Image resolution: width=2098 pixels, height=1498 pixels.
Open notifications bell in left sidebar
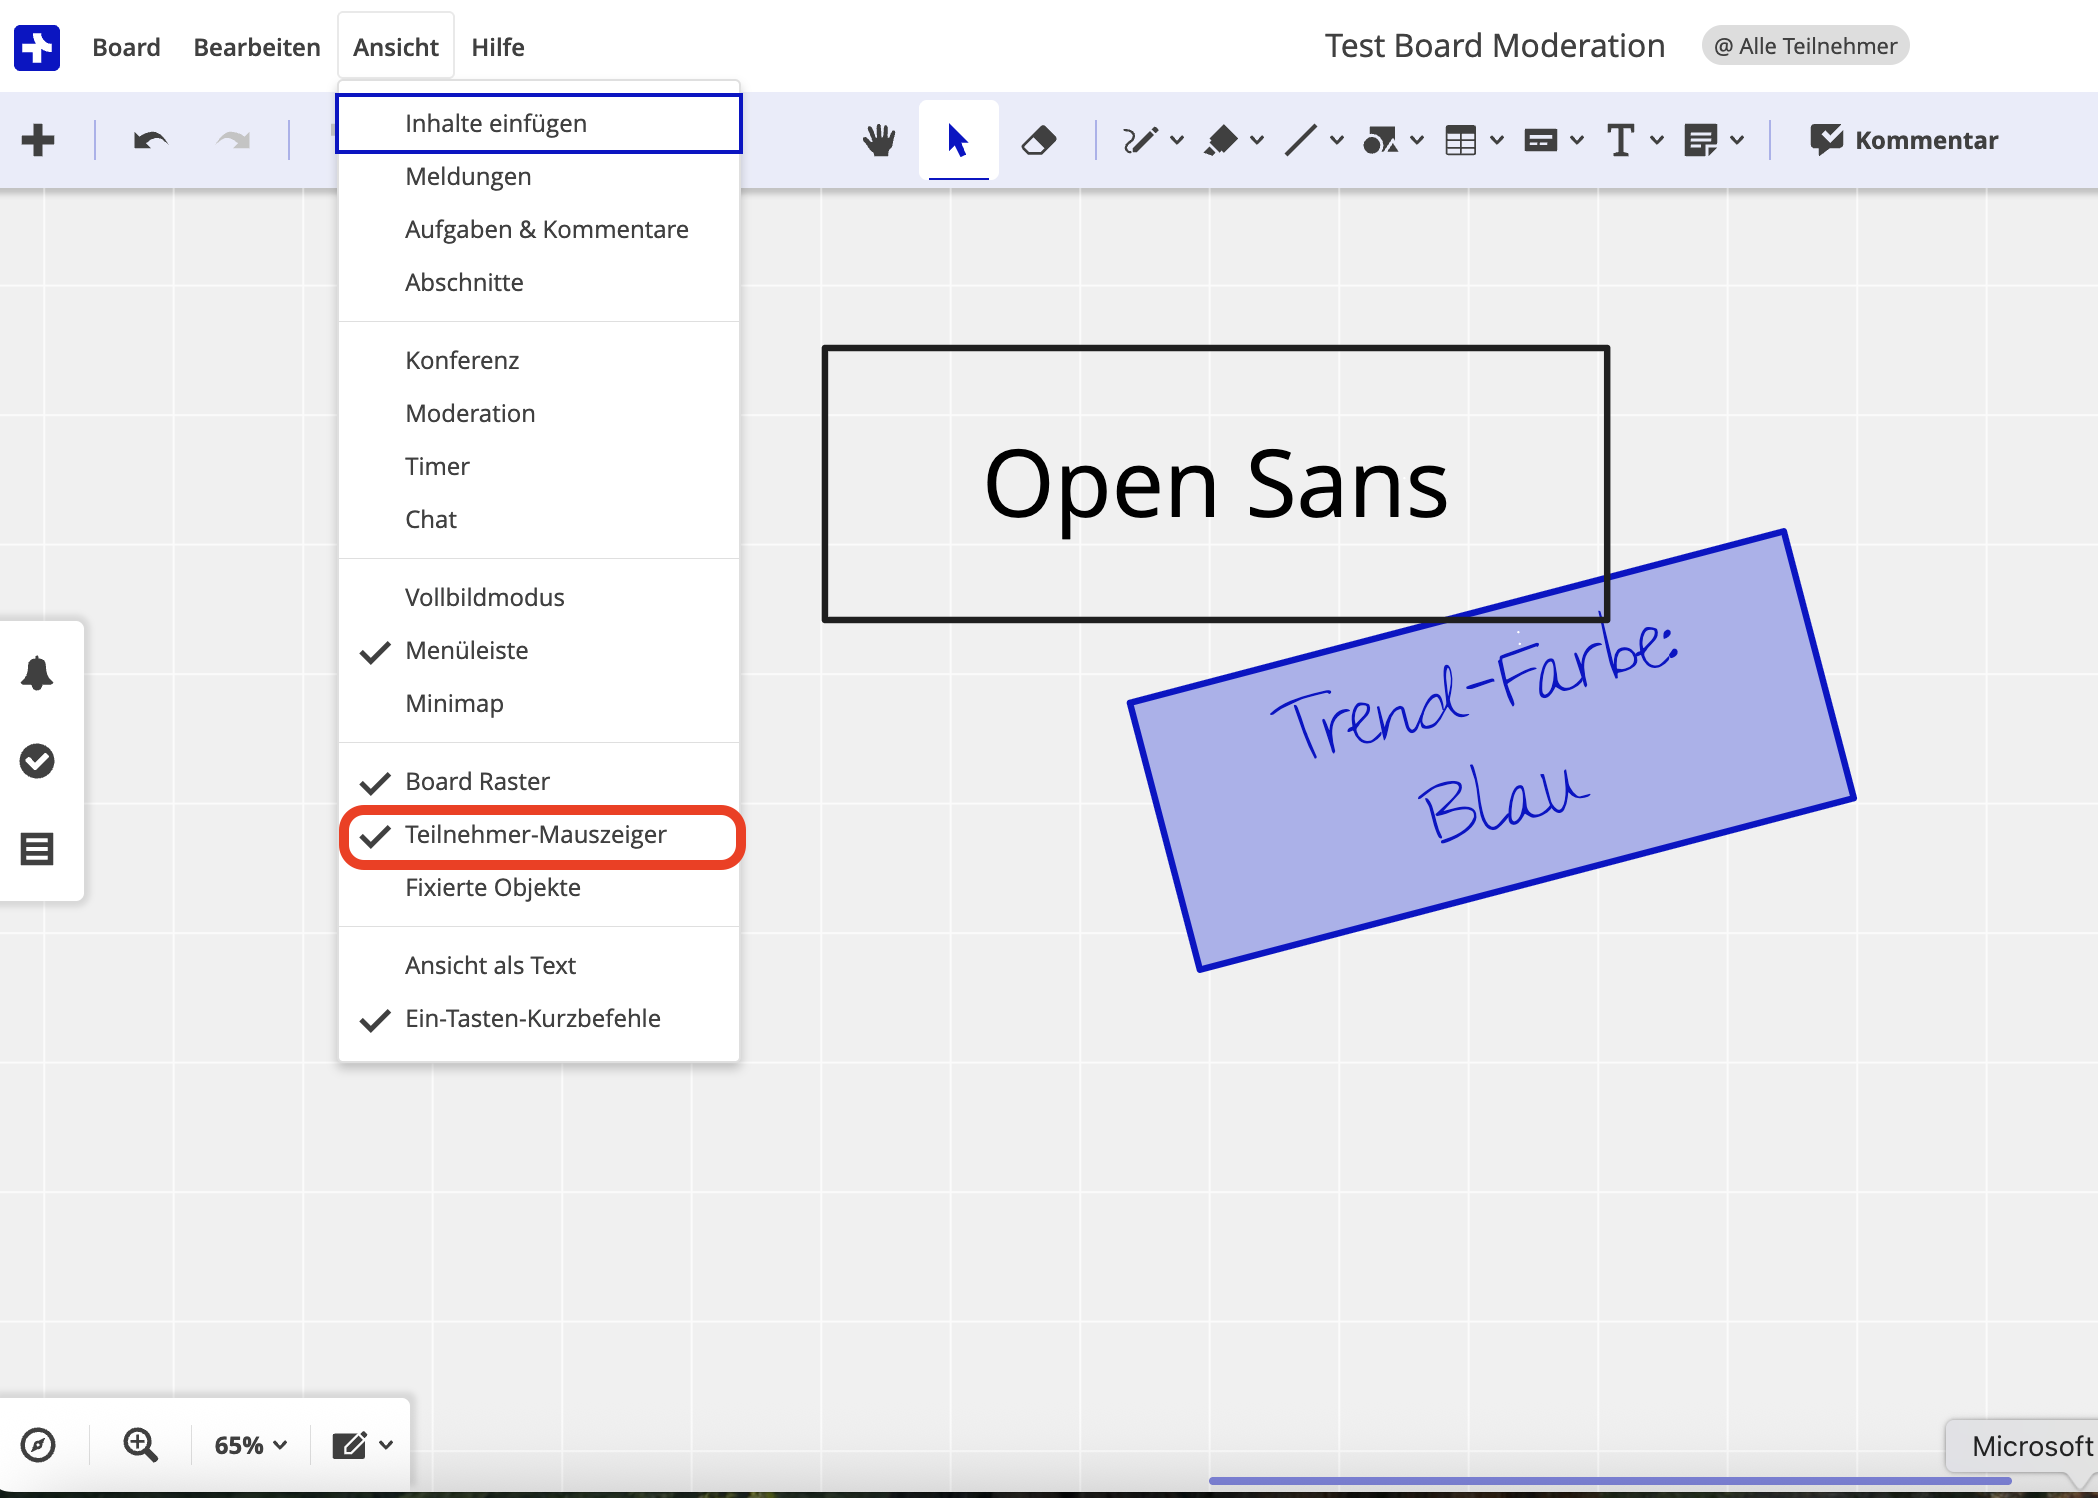click(37, 673)
